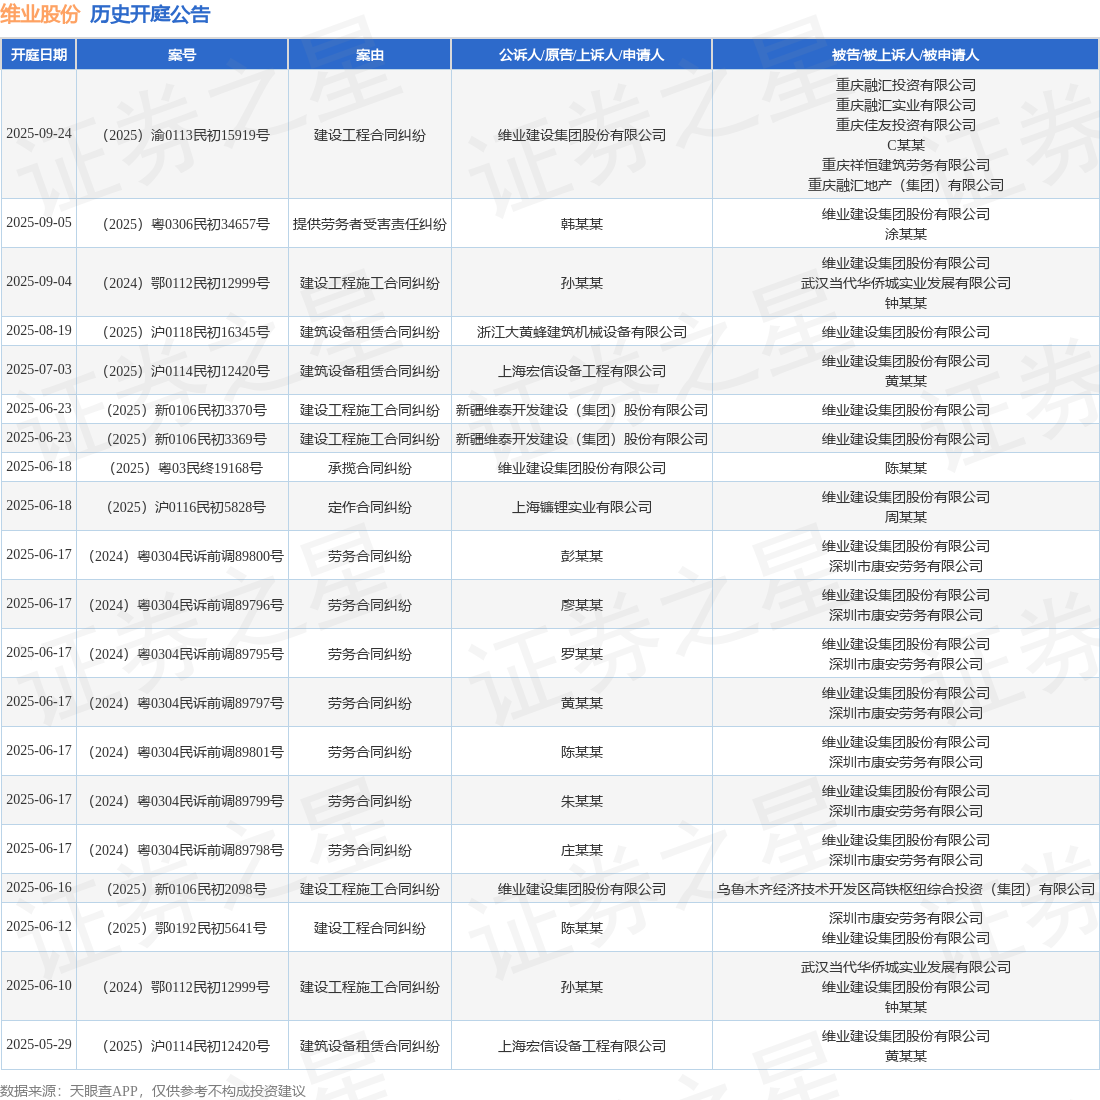Select date cell 2025-06-16

pos(39,887)
